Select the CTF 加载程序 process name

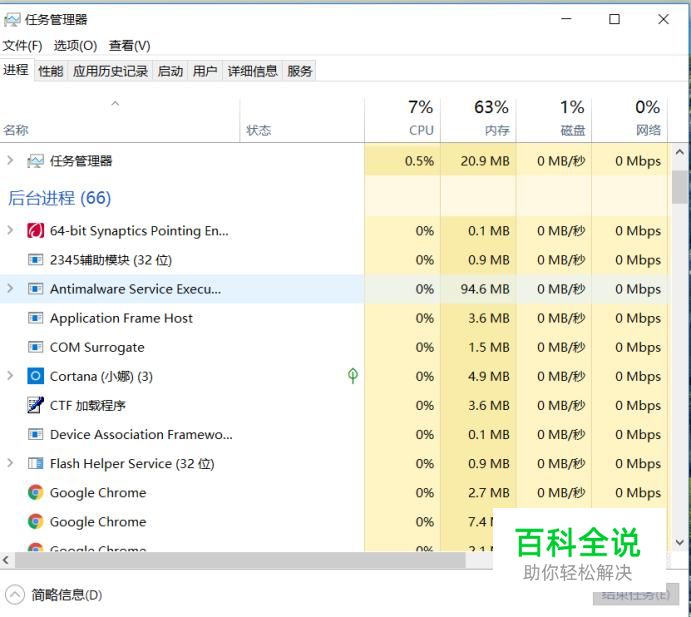(x=88, y=405)
